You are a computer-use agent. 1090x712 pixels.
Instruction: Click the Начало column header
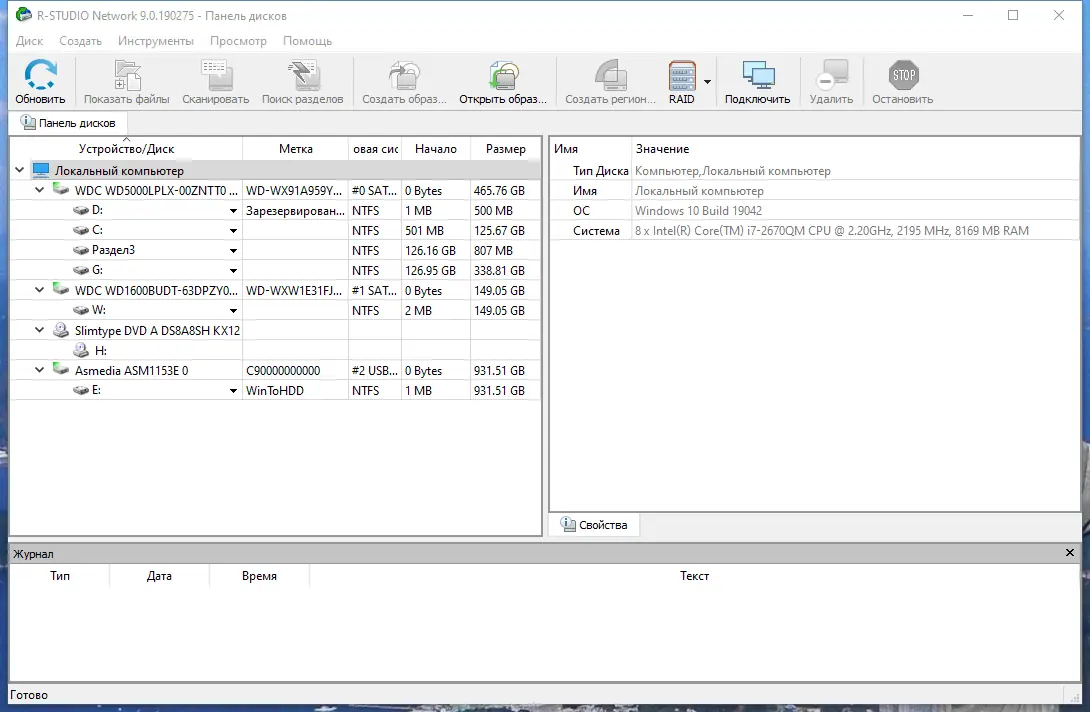tap(436, 149)
